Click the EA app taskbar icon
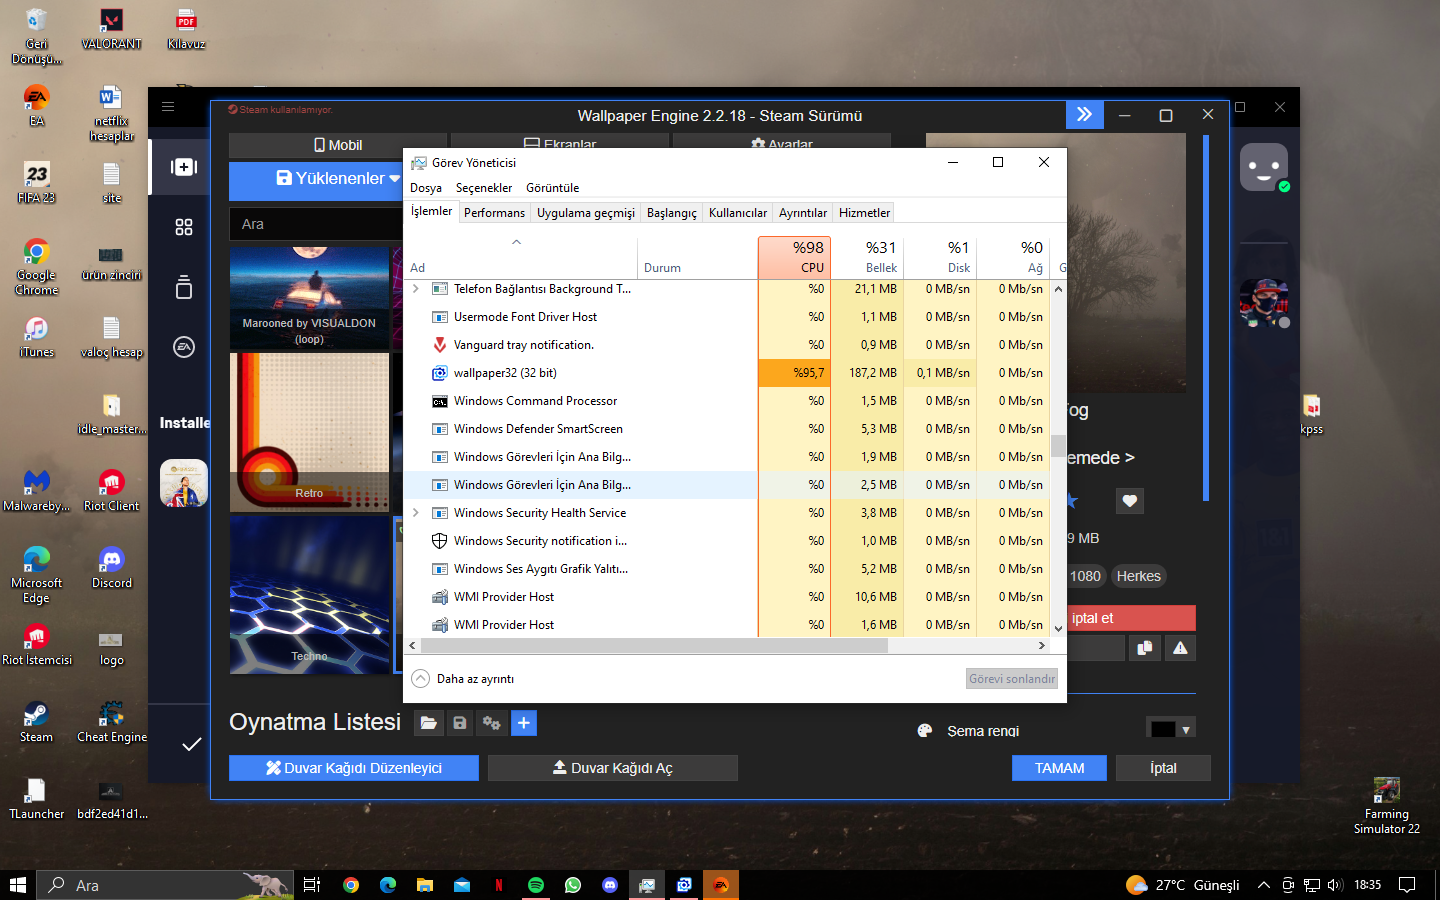 coord(721,885)
